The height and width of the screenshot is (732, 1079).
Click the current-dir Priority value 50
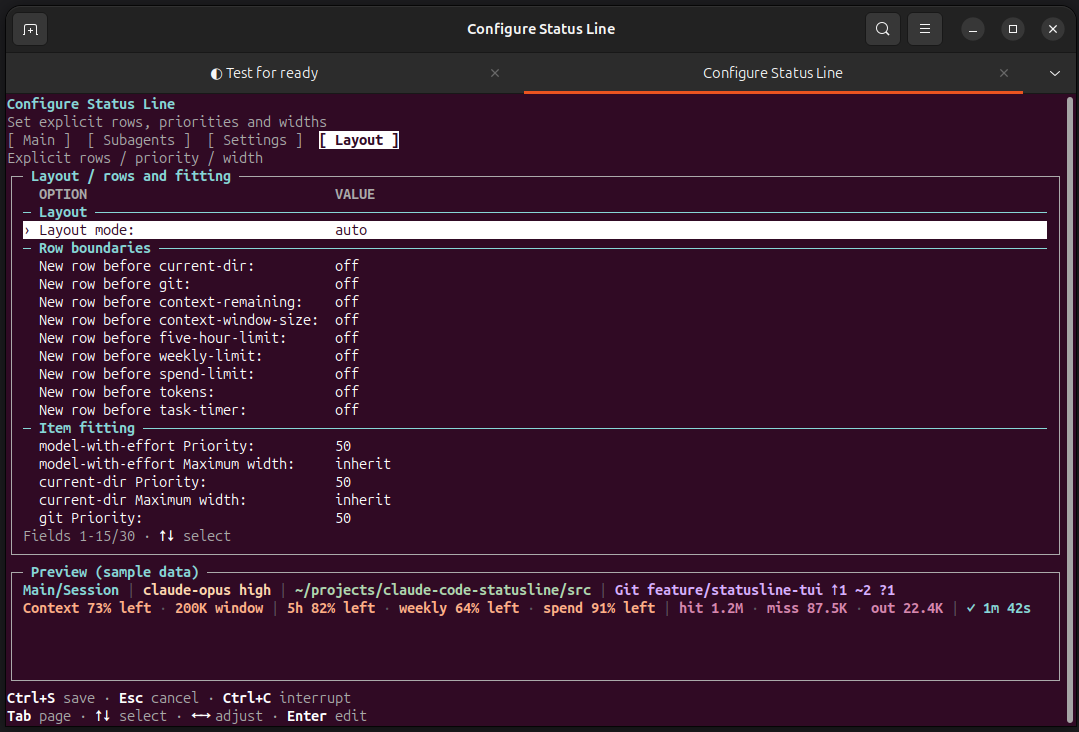[x=343, y=482]
